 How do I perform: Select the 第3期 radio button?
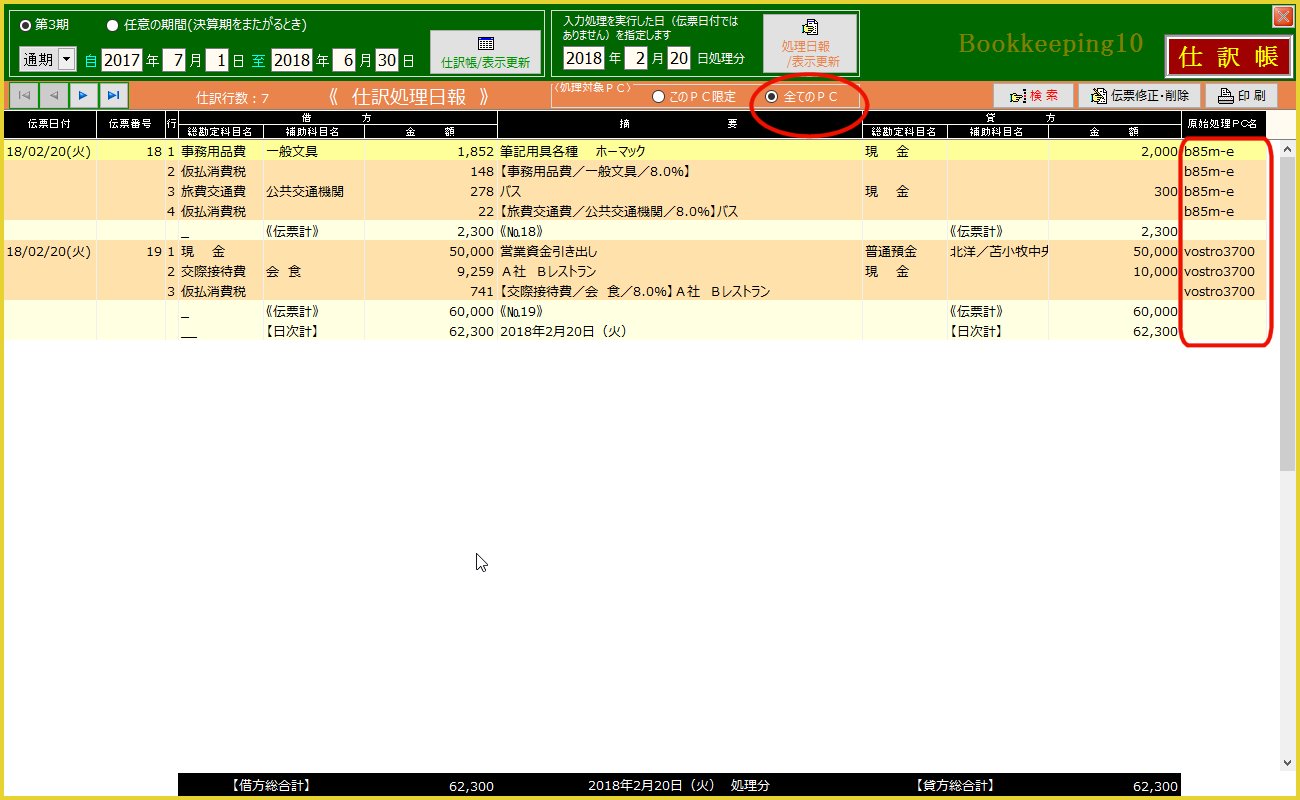coord(26,25)
